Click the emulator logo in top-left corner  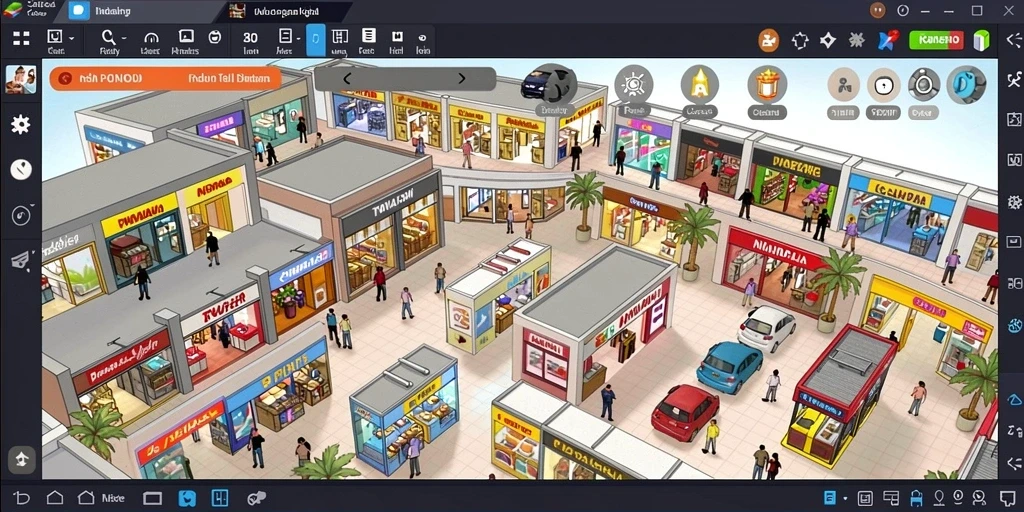click(13, 10)
